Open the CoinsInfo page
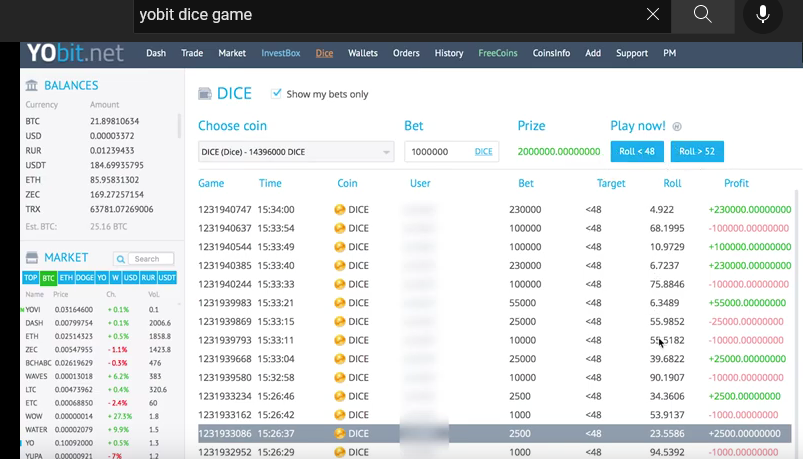Image resolution: width=803 pixels, height=459 pixels. [x=551, y=53]
